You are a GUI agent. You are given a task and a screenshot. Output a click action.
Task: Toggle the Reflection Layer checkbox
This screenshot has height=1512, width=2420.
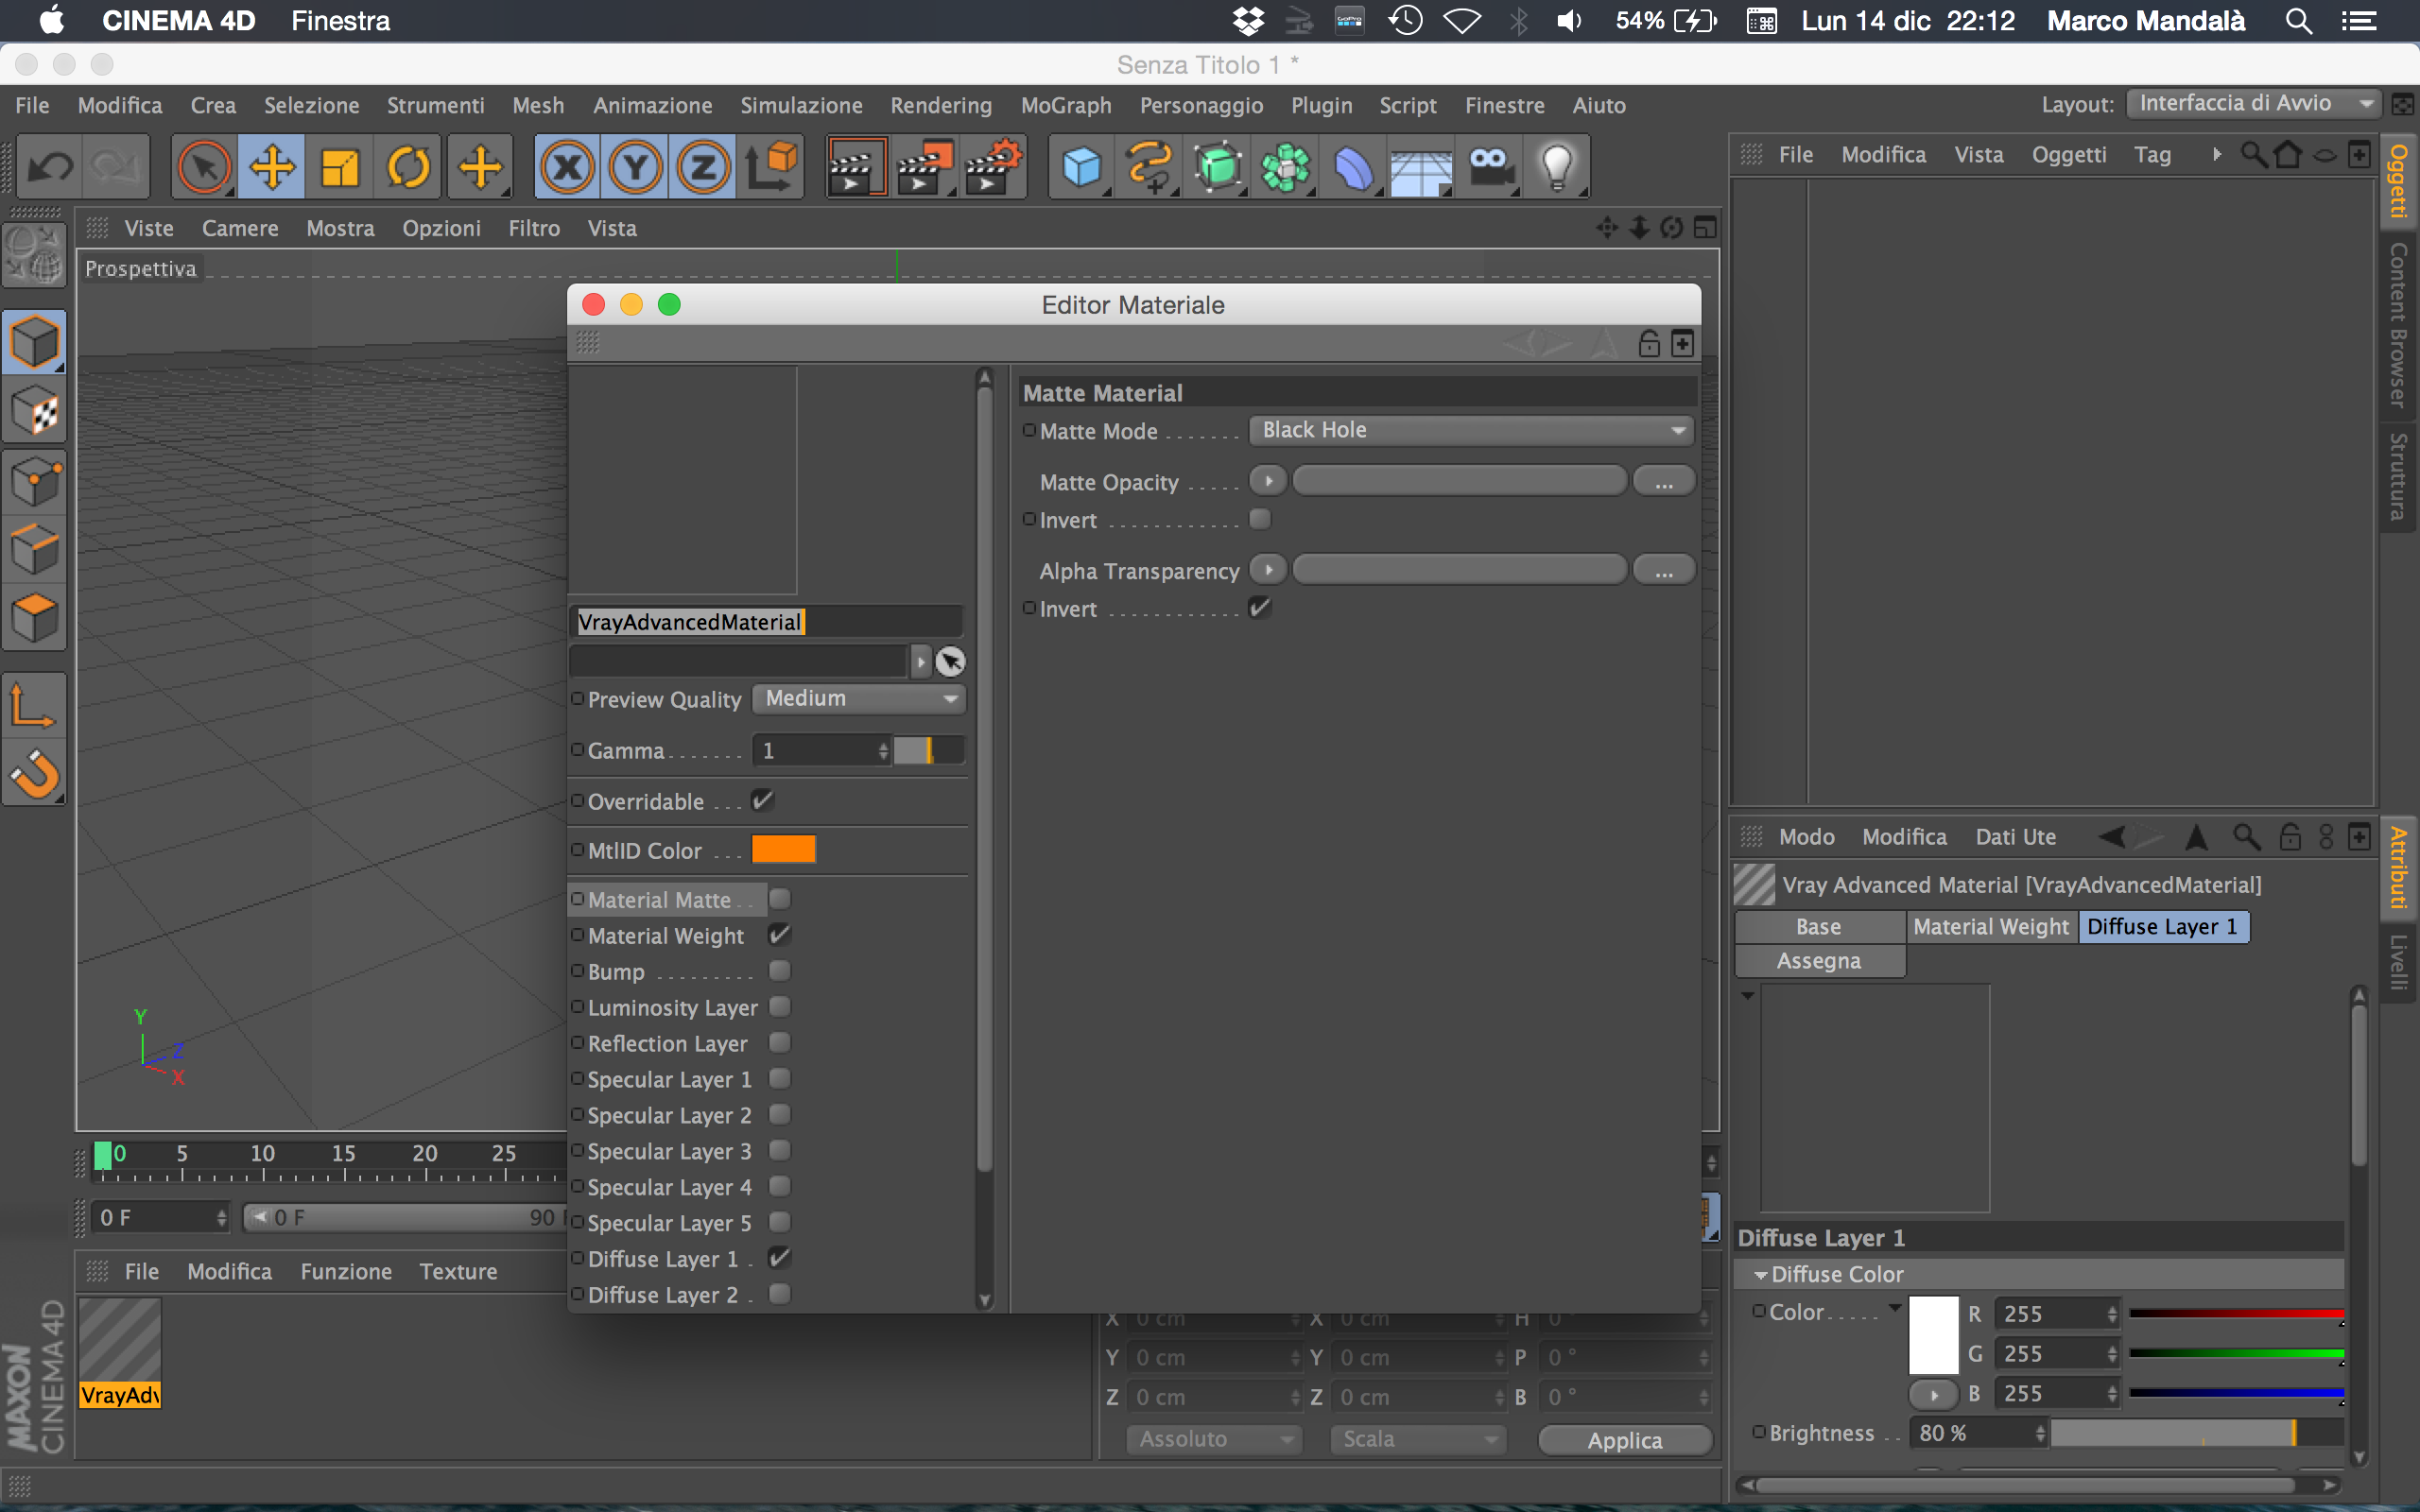coord(780,1043)
